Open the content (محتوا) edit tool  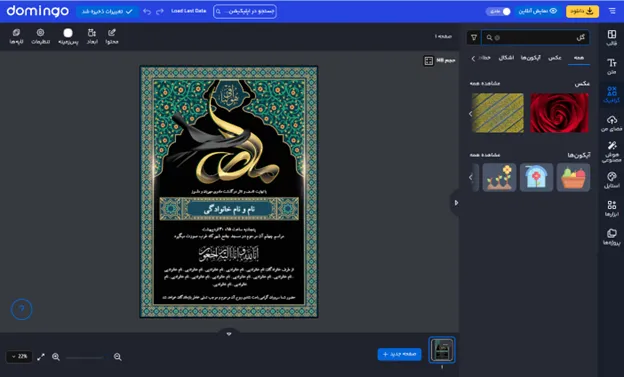(x=112, y=36)
